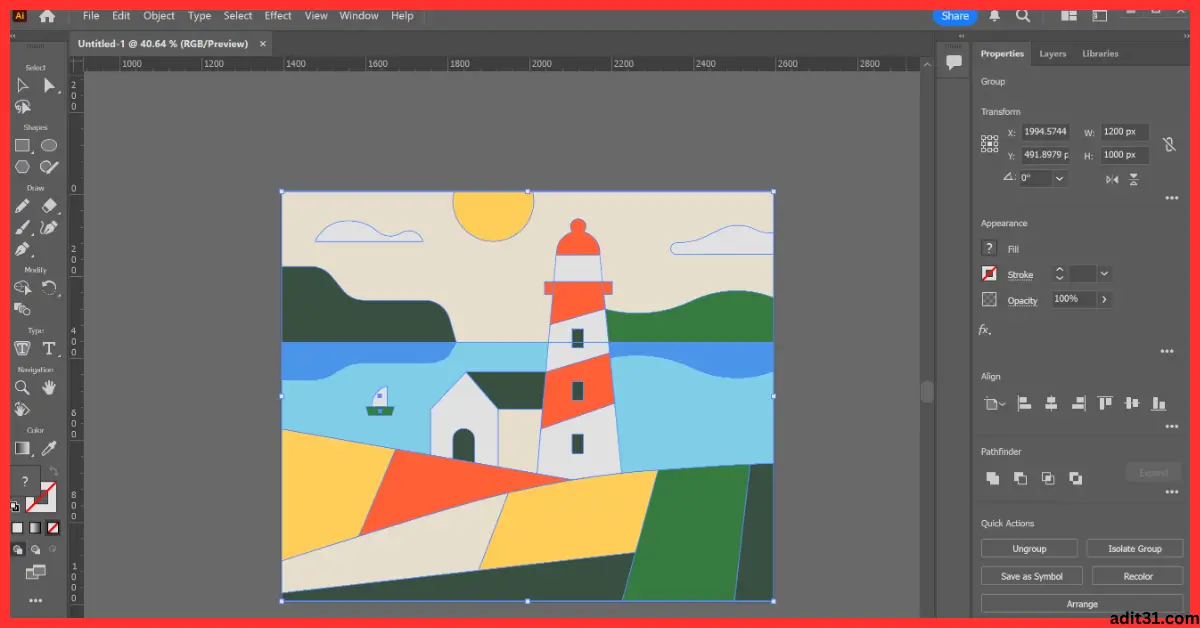Image resolution: width=1200 pixels, height=628 pixels.
Task: Grab the Hand tool
Action: pos(49,388)
